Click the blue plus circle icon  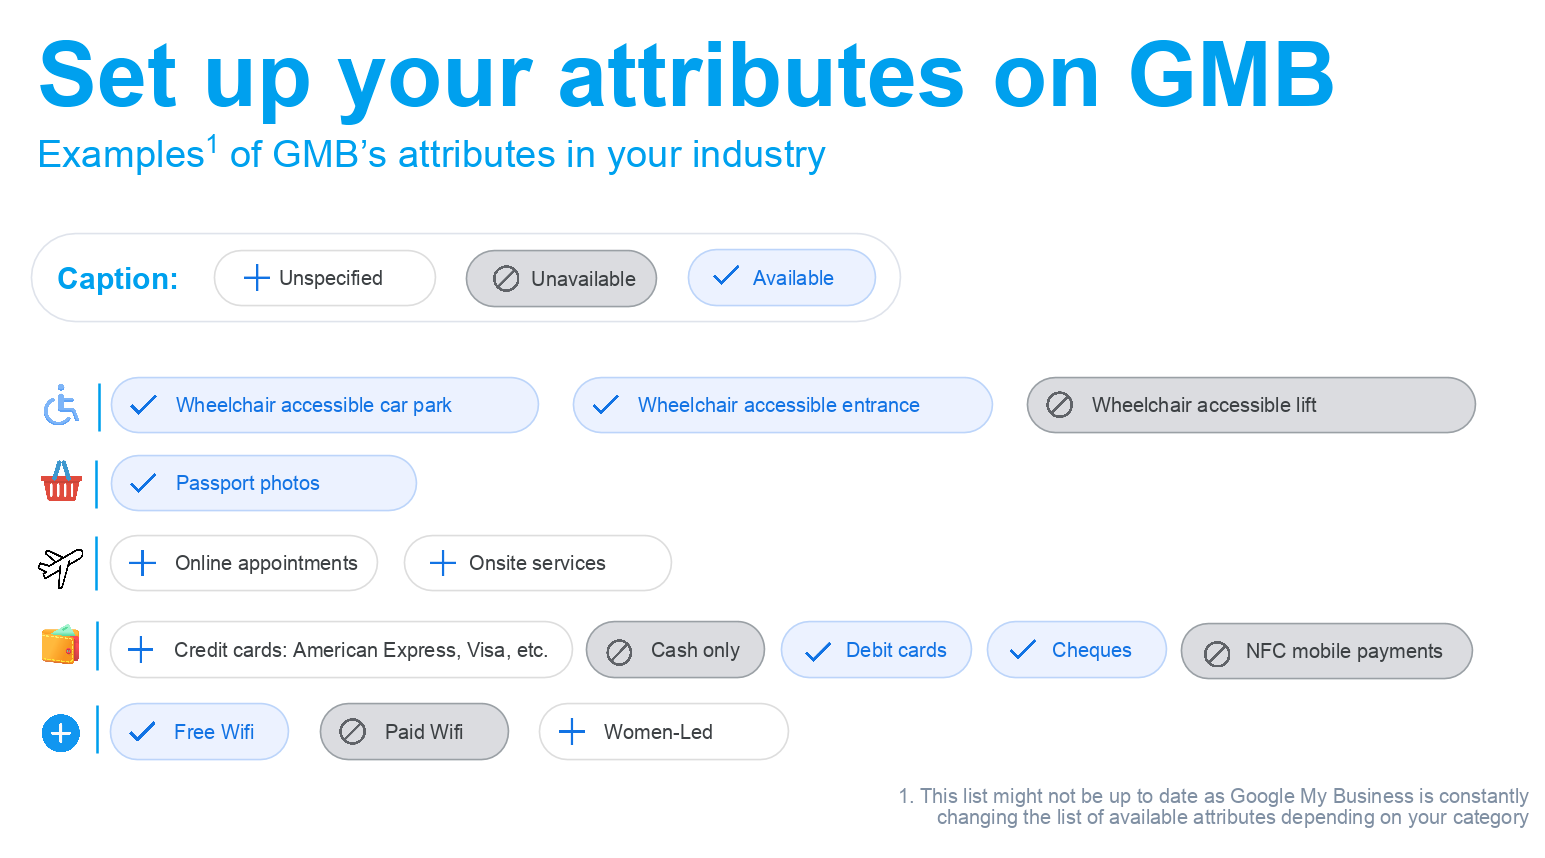[x=61, y=733]
